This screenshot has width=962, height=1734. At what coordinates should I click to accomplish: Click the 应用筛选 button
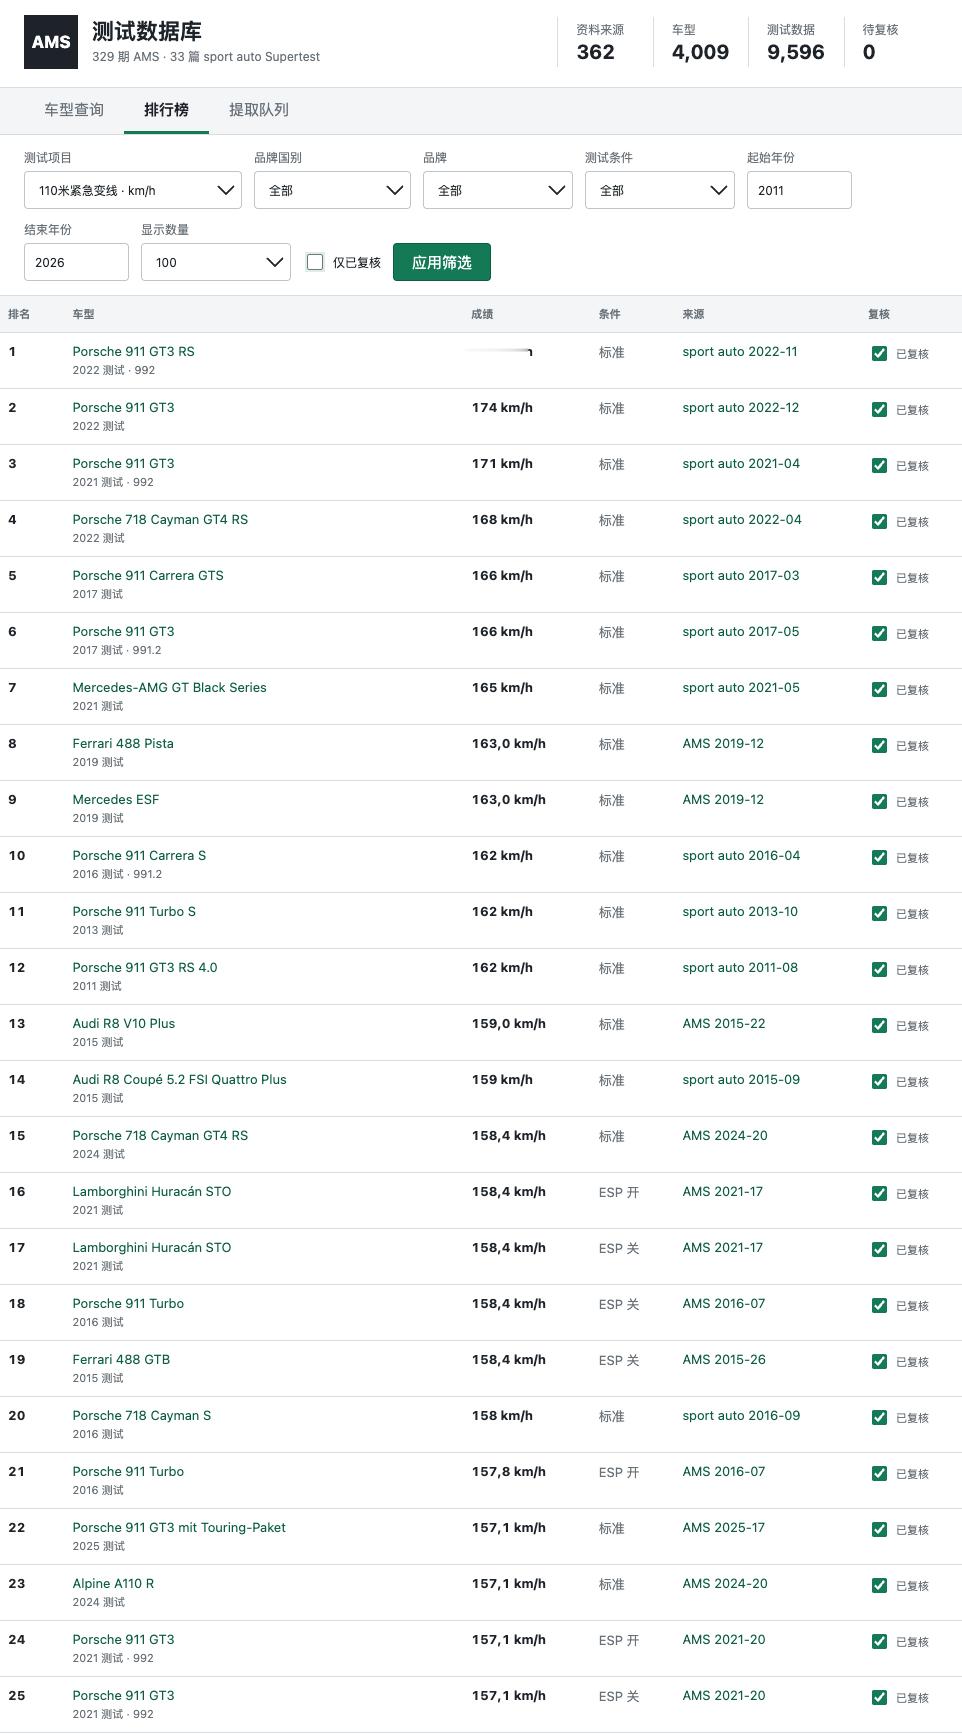tap(442, 262)
